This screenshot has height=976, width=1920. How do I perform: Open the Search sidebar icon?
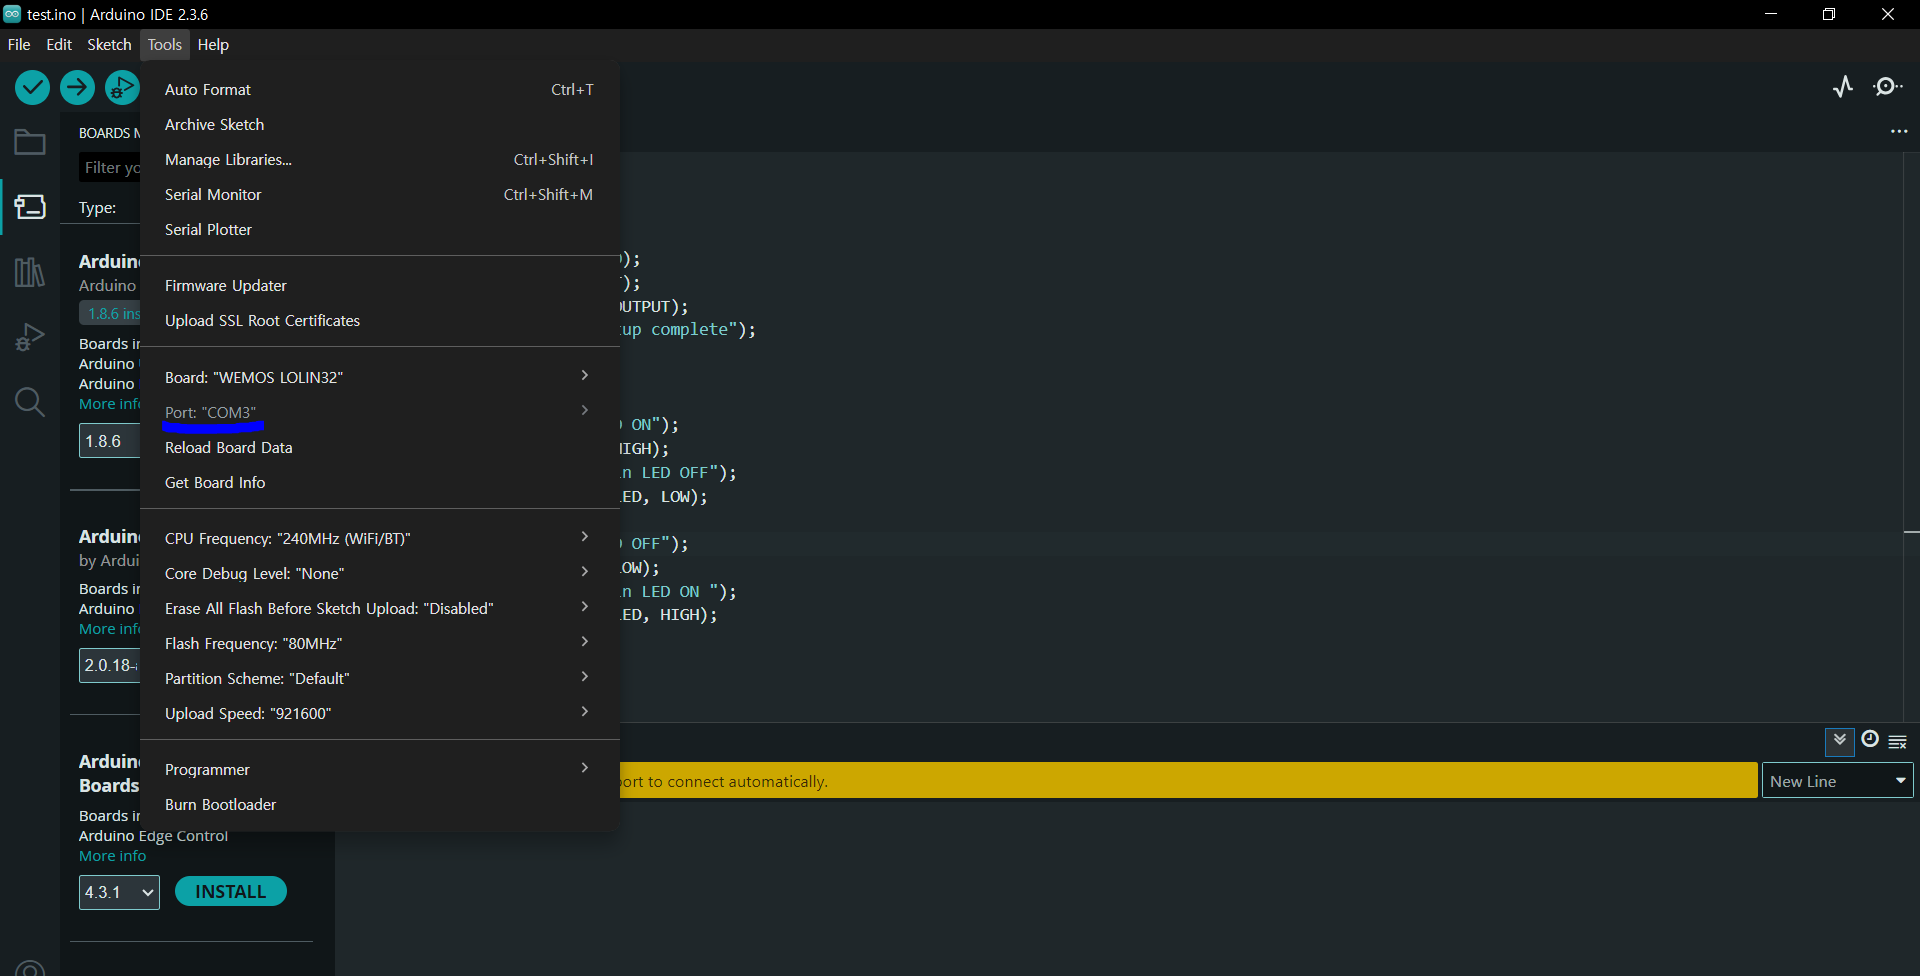(30, 402)
